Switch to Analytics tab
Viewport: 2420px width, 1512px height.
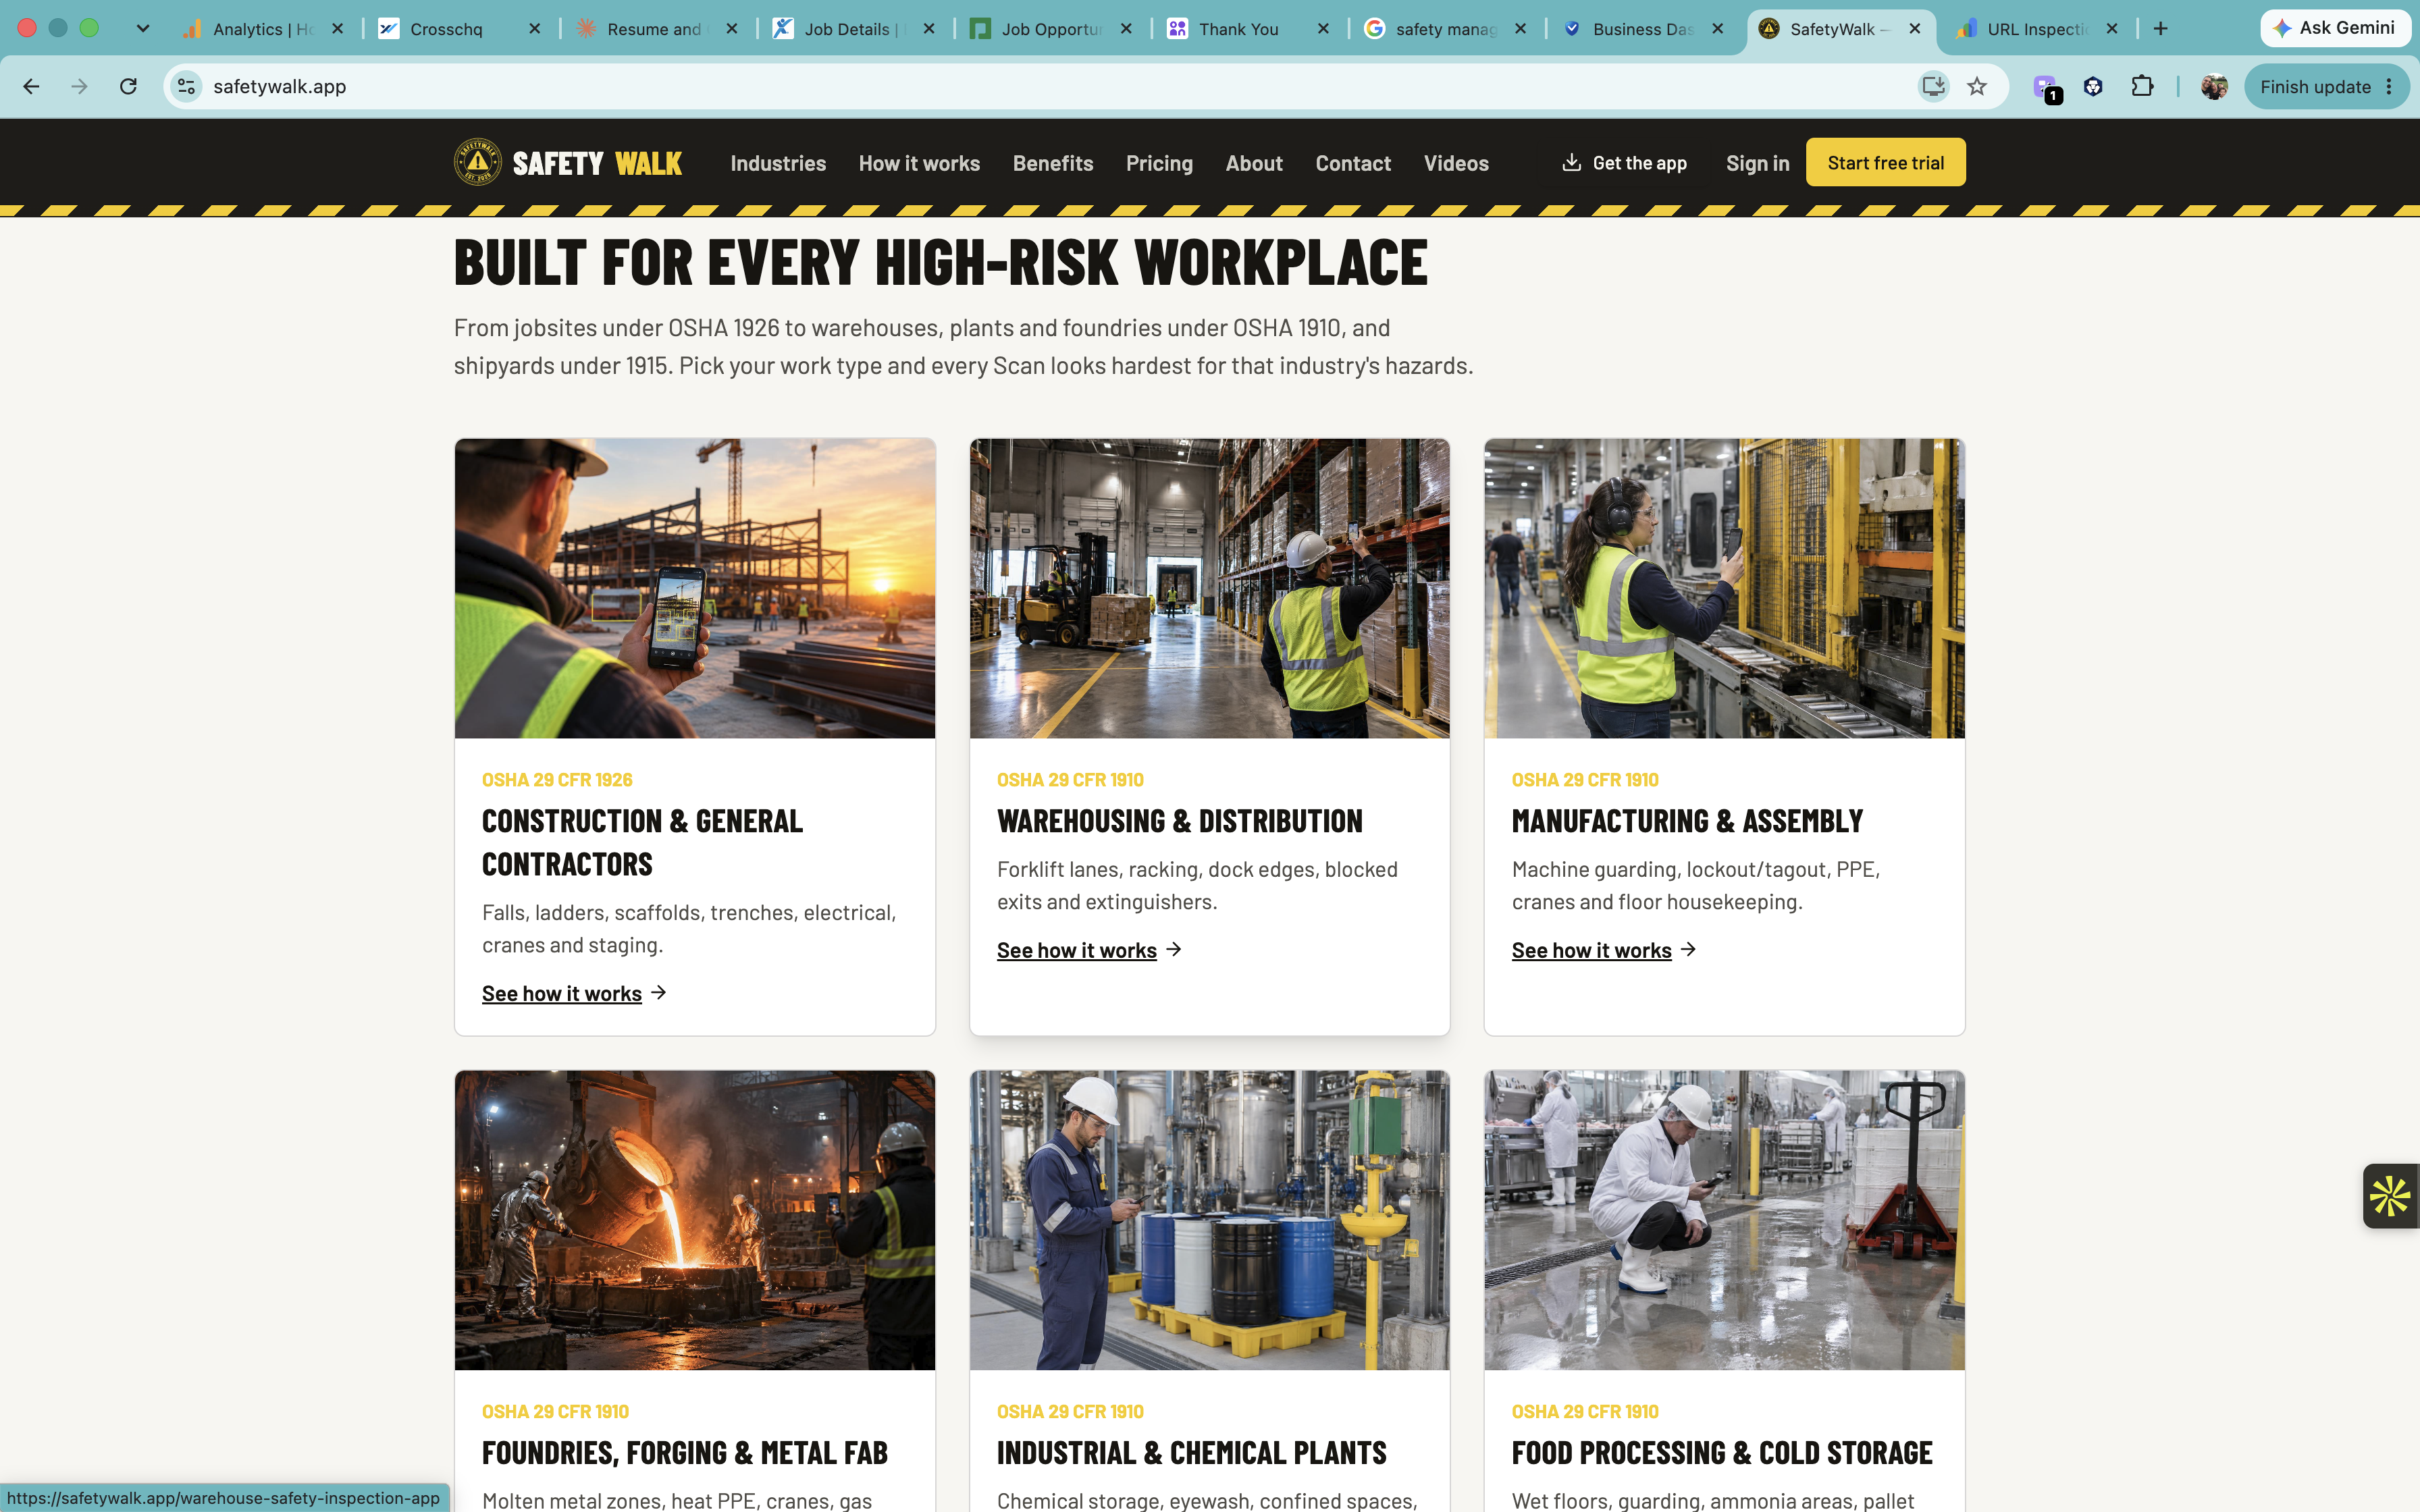[x=262, y=29]
